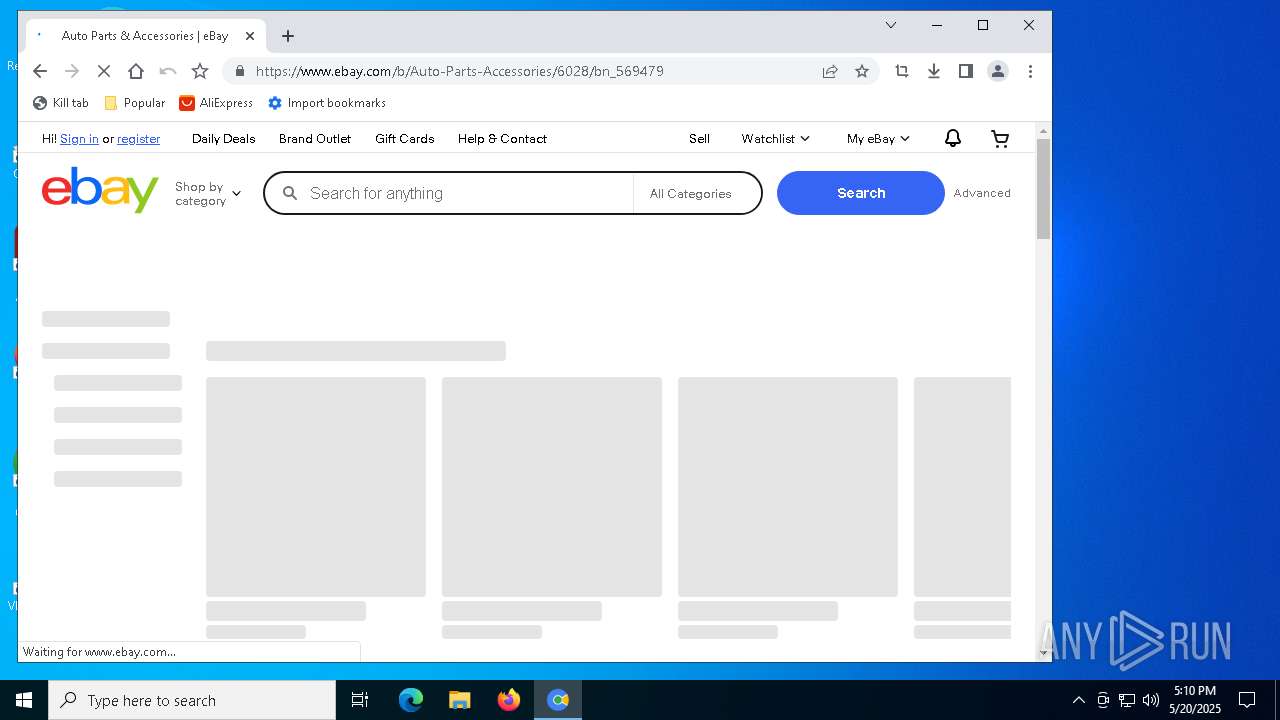
Task: Launch Firefox from taskbar
Action: pos(509,700)
